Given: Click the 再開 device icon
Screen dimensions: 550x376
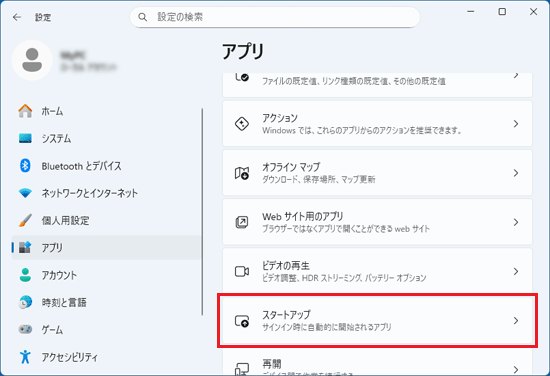Looking at the screenshot, I should coord(242,369).
